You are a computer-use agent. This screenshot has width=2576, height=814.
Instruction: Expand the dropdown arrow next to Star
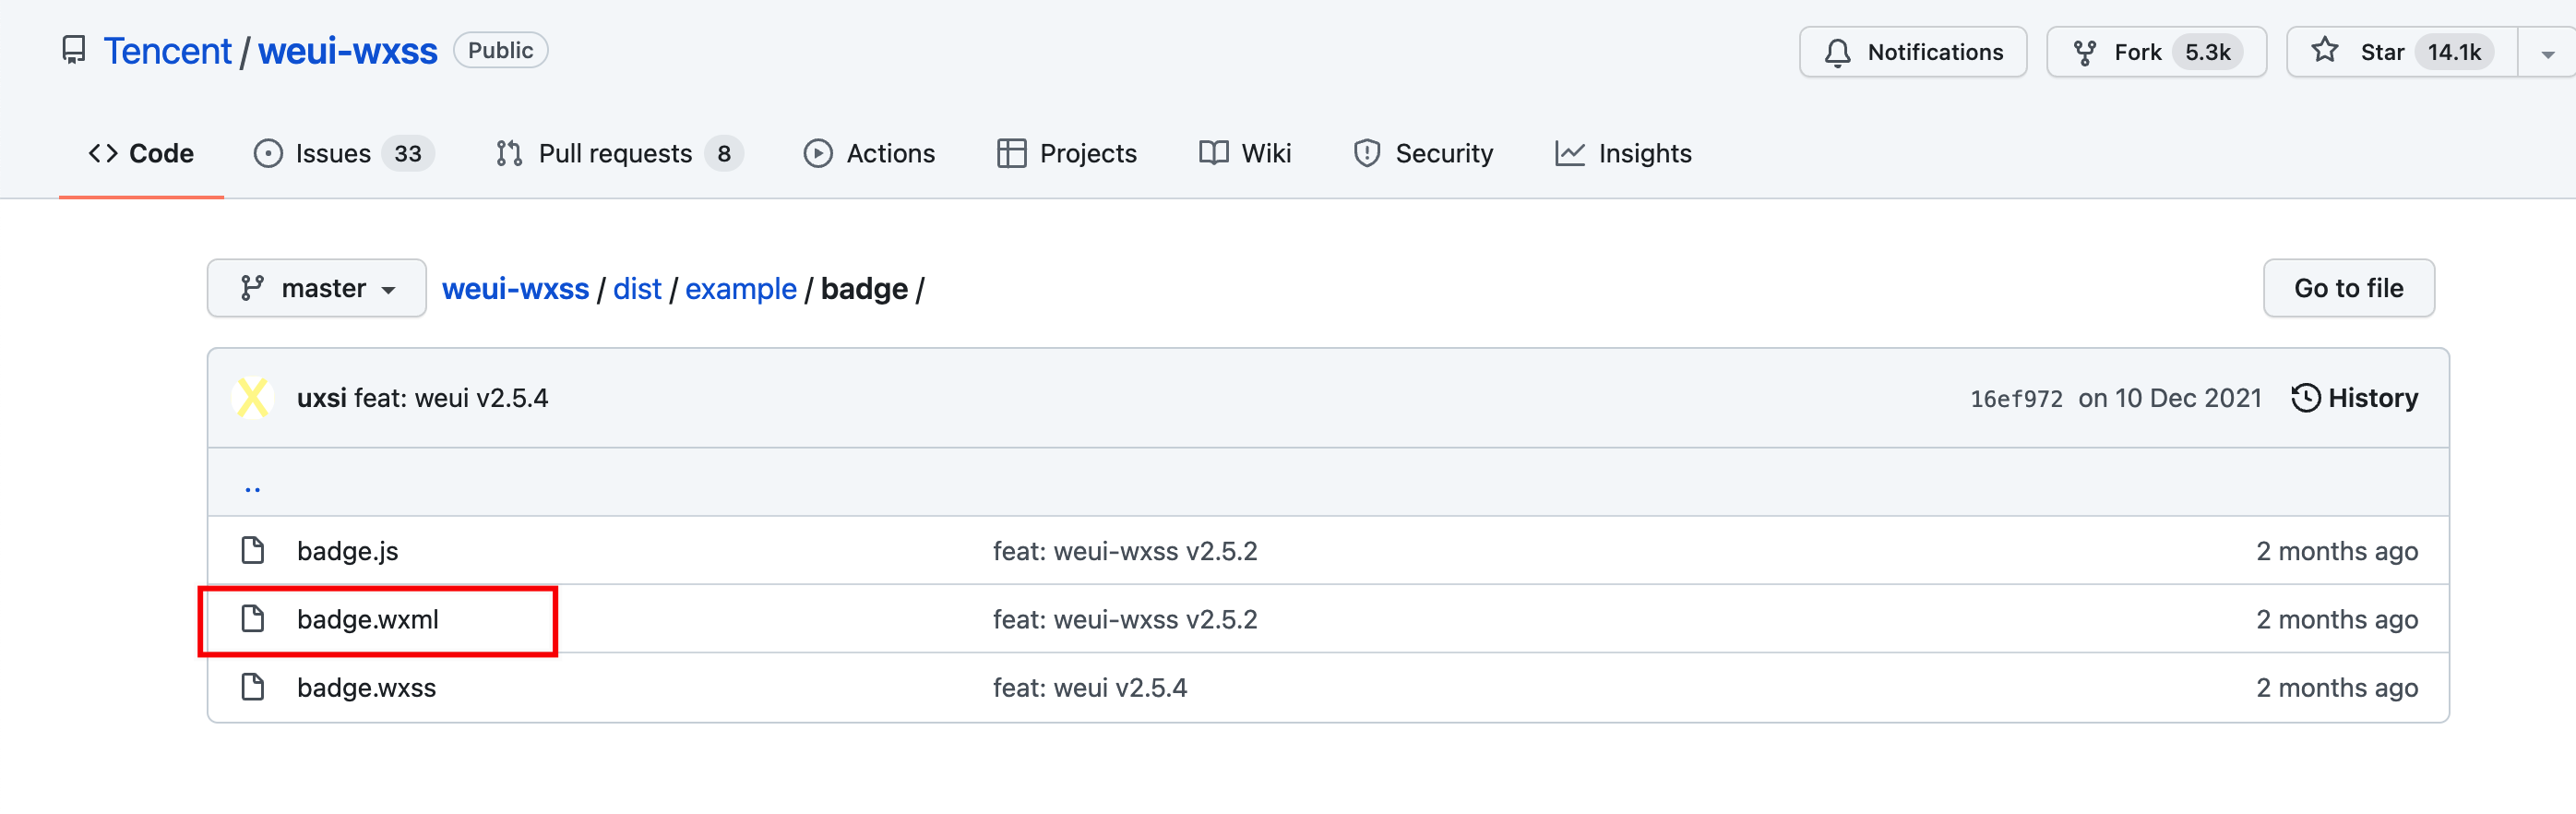click(x=2547, y=54)
